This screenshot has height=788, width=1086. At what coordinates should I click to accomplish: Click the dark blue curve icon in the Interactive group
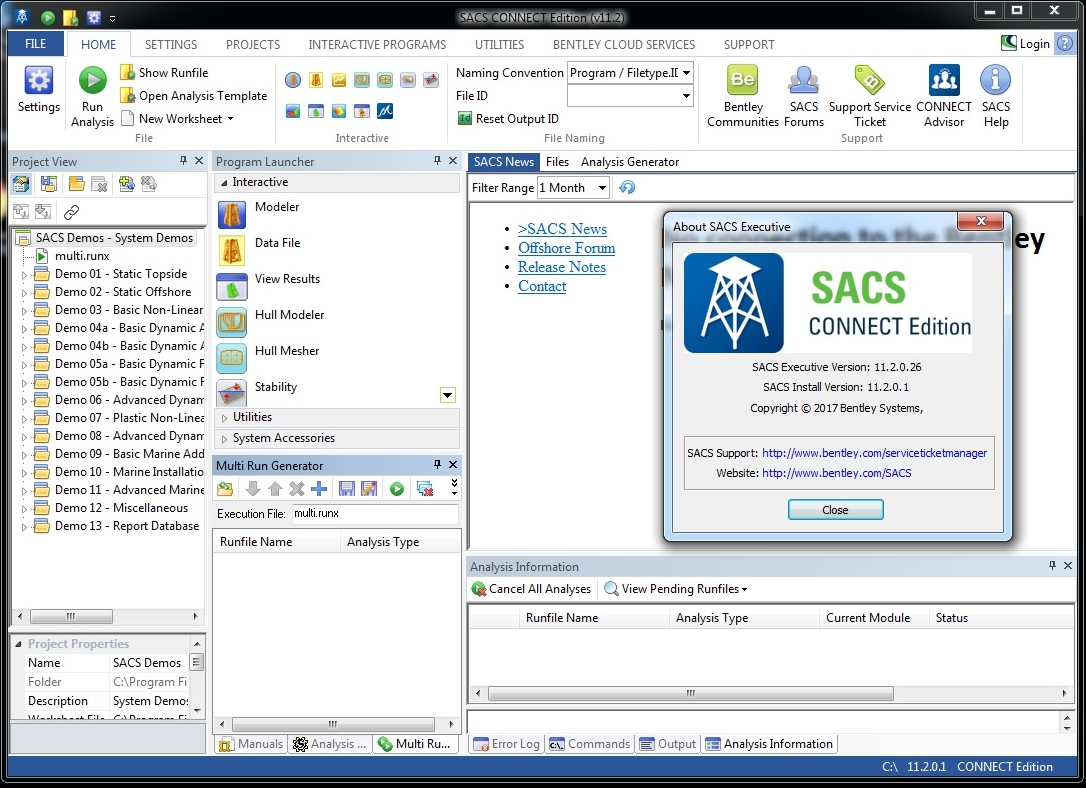click(x=384, y=111)
